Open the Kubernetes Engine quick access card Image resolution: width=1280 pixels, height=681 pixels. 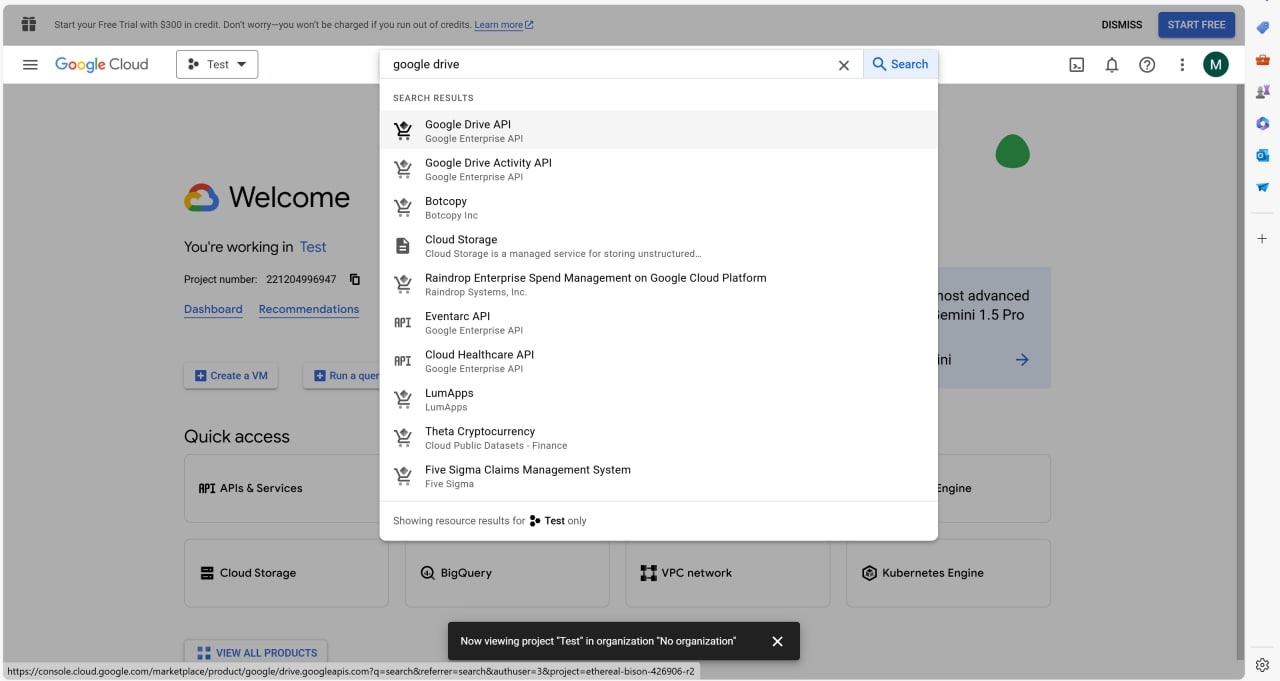(948, 573)
